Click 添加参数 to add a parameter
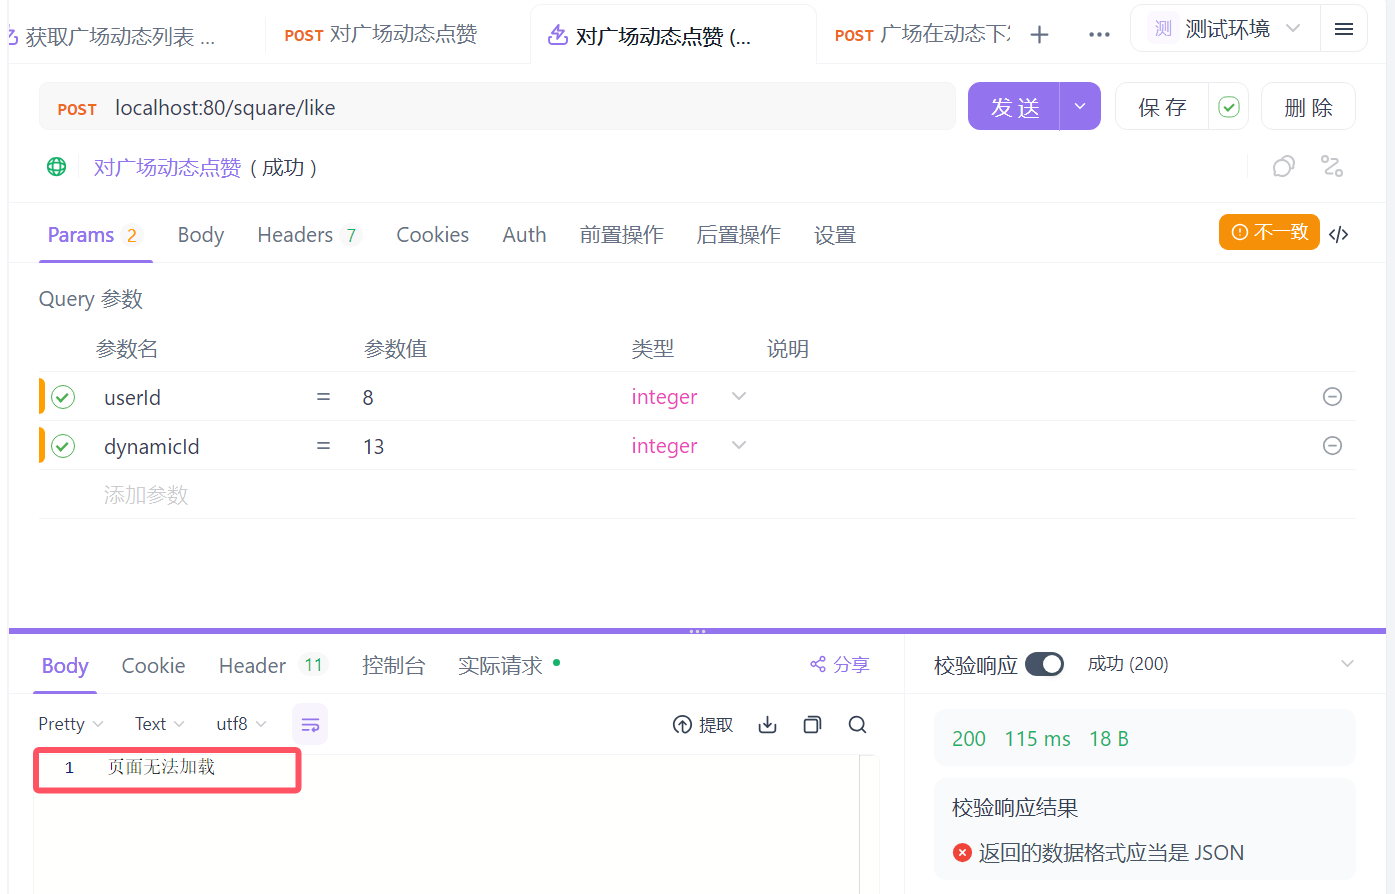Screen dimensions: 1395x894 [145, 494]
